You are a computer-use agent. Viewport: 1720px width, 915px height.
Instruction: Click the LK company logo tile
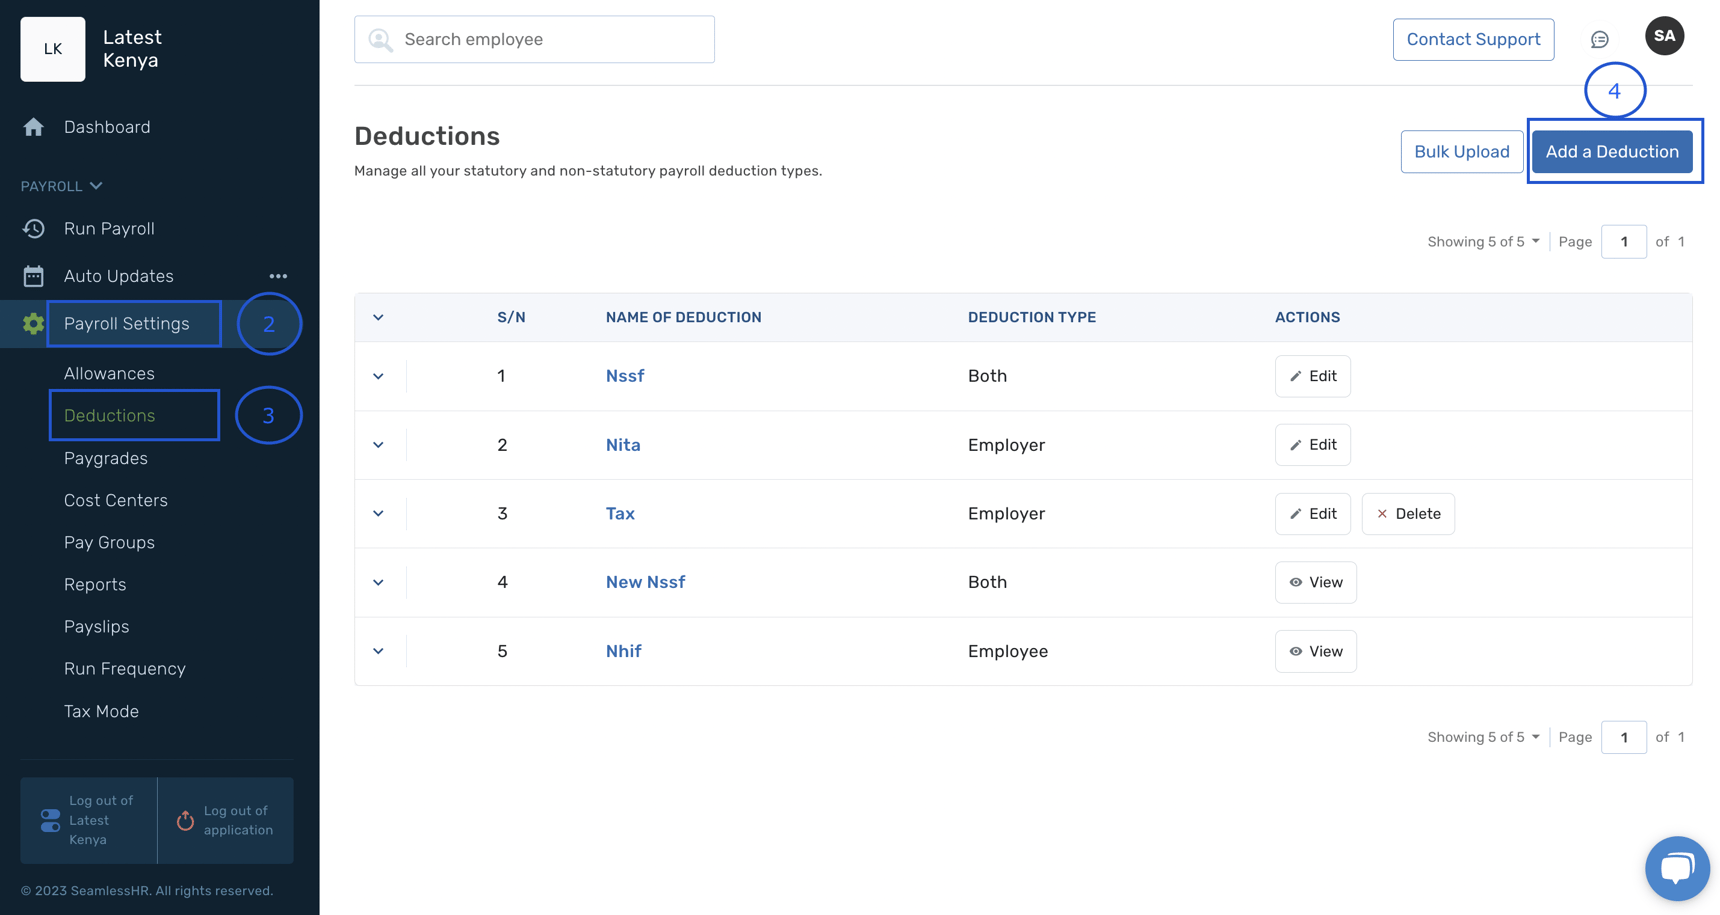pos(53,49)
